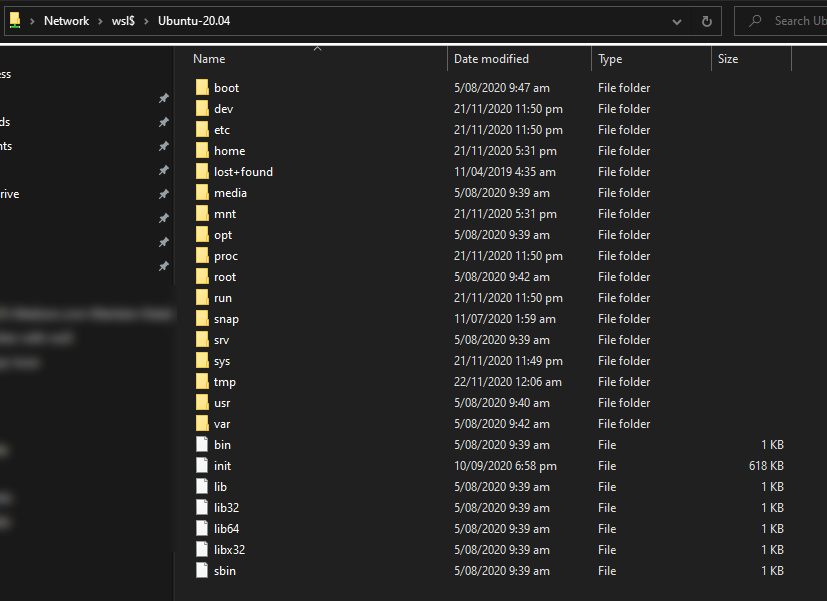Click date 10/09/2020 6:58 pm of init

(x=505, y=466)
